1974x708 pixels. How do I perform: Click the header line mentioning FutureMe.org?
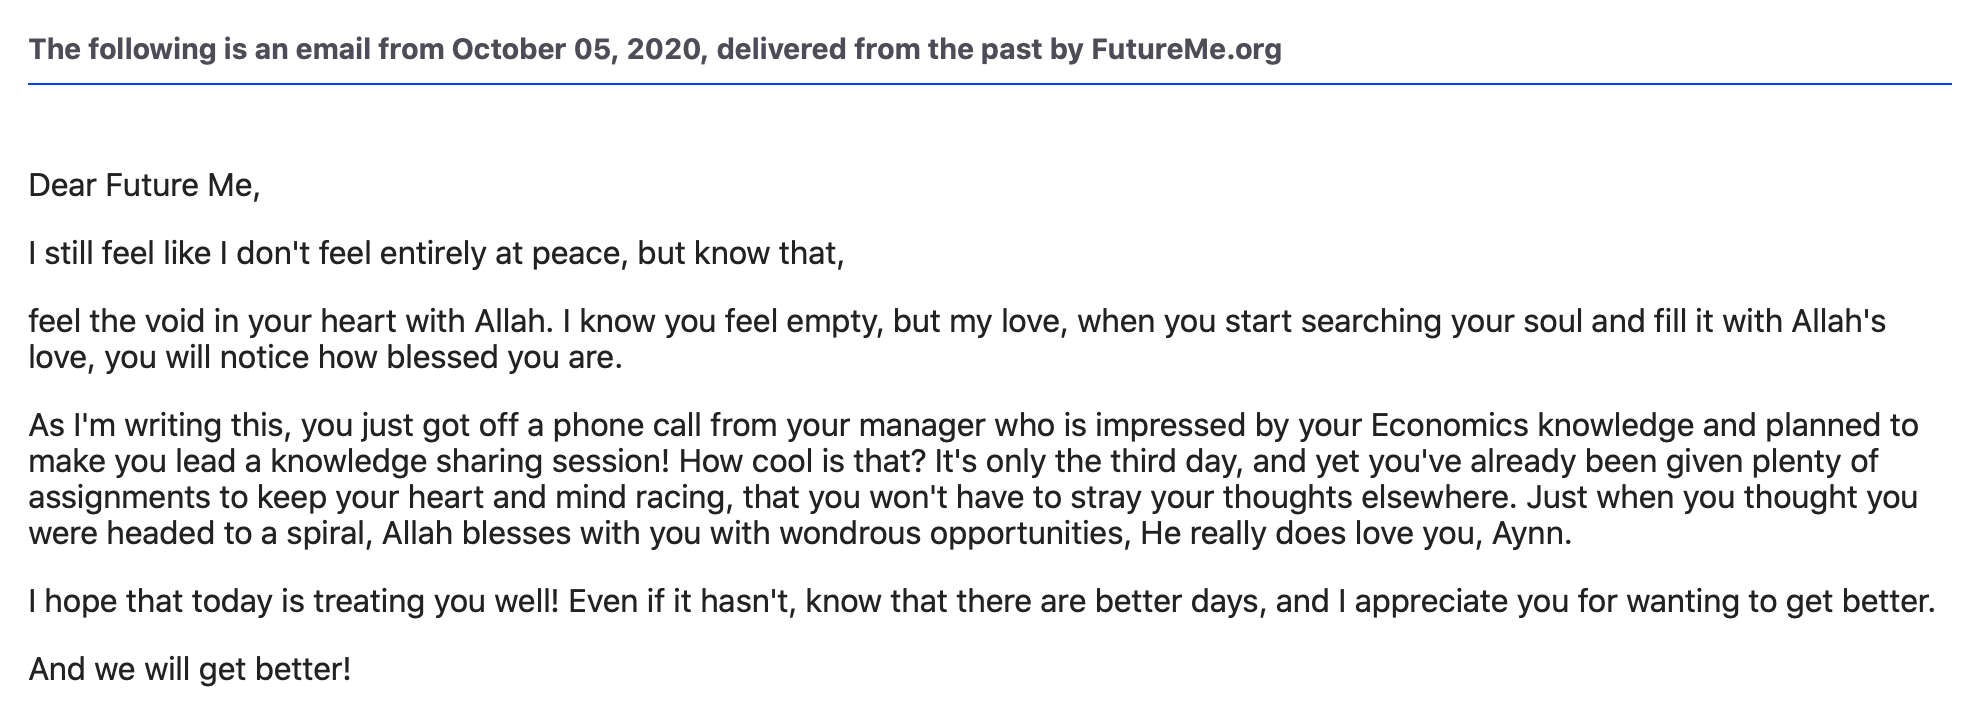coord(655,49)
